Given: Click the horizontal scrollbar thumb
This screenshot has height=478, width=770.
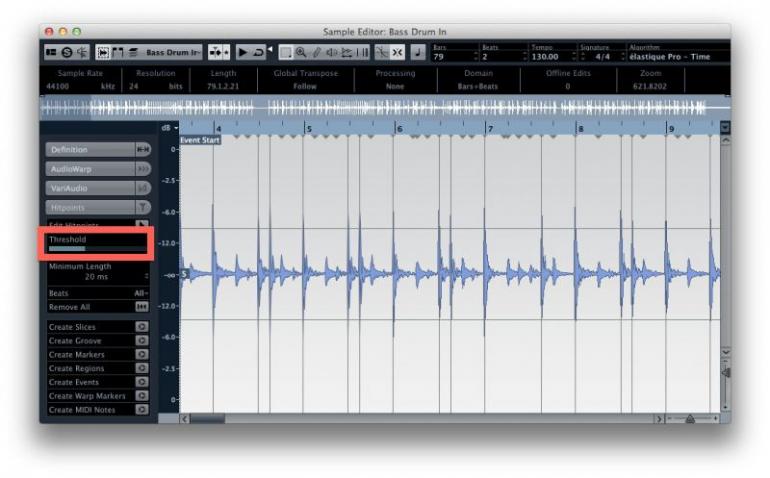Looking at the screenshot, I should pos(208,419).
